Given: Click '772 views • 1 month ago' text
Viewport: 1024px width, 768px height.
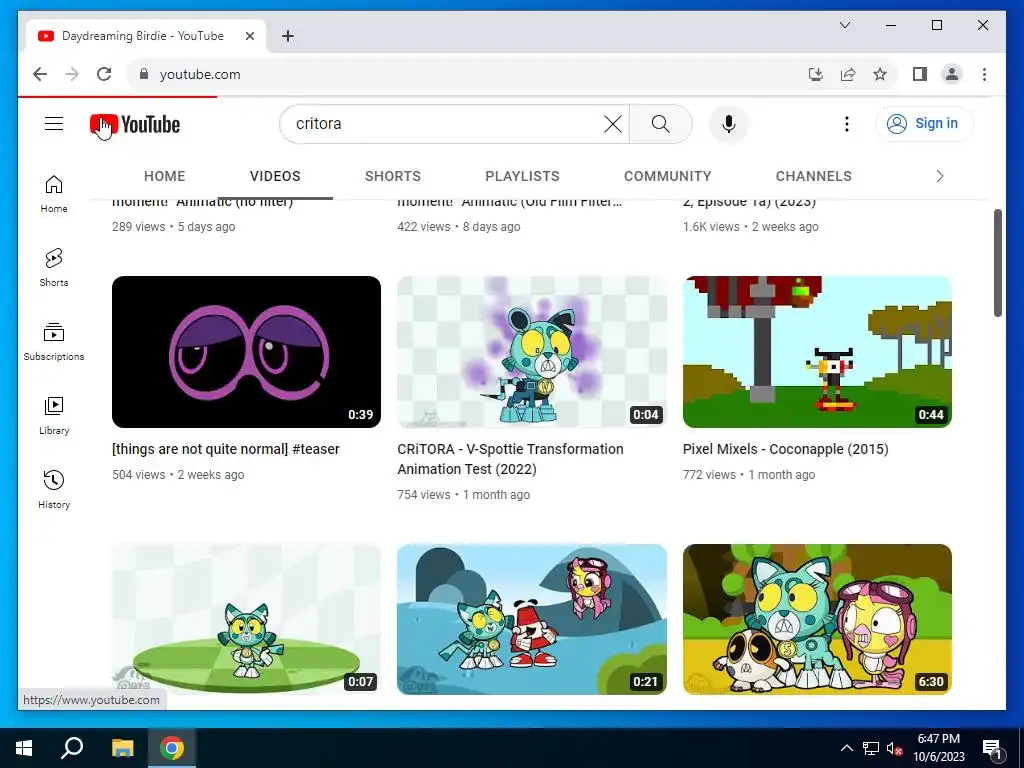Looking at the screenshot, I should point(749,475).
